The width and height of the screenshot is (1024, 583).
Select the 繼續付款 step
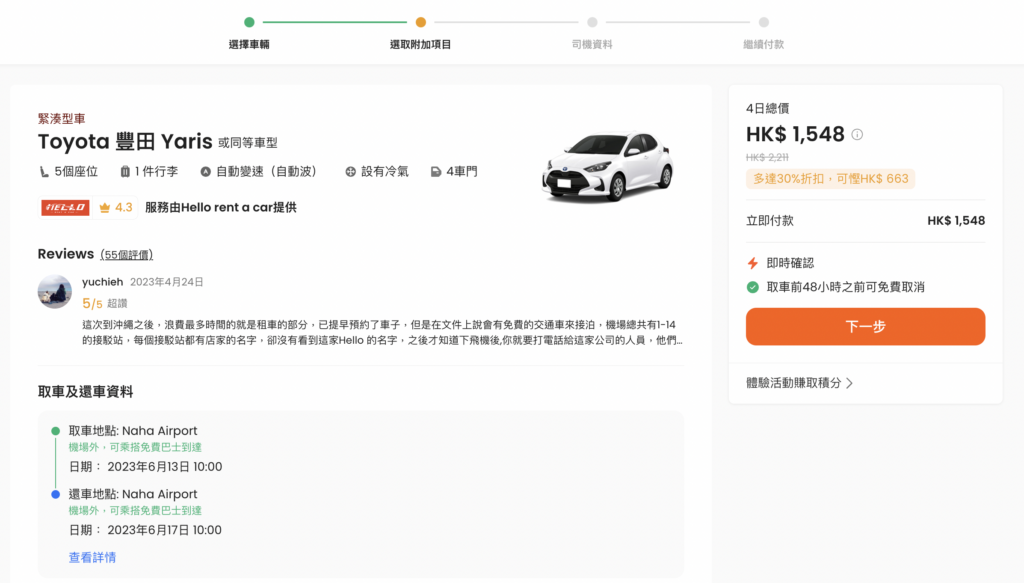pyautogui.click(x=763, y=44)
